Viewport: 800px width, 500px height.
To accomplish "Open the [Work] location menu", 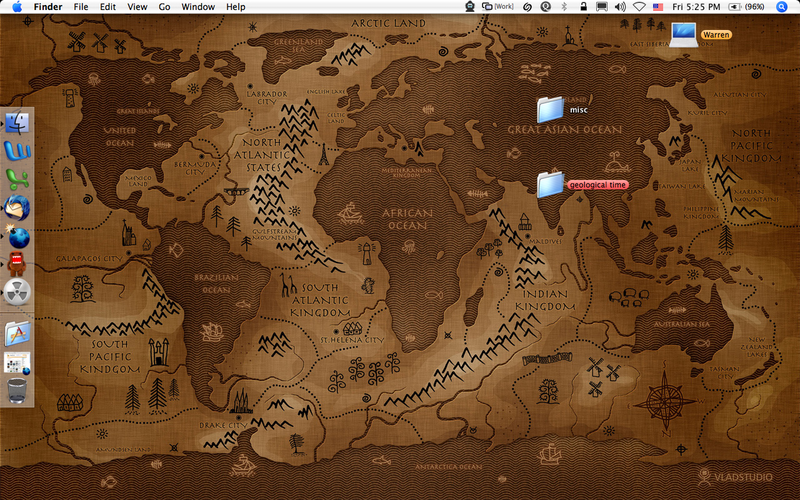I will [497, 7].
